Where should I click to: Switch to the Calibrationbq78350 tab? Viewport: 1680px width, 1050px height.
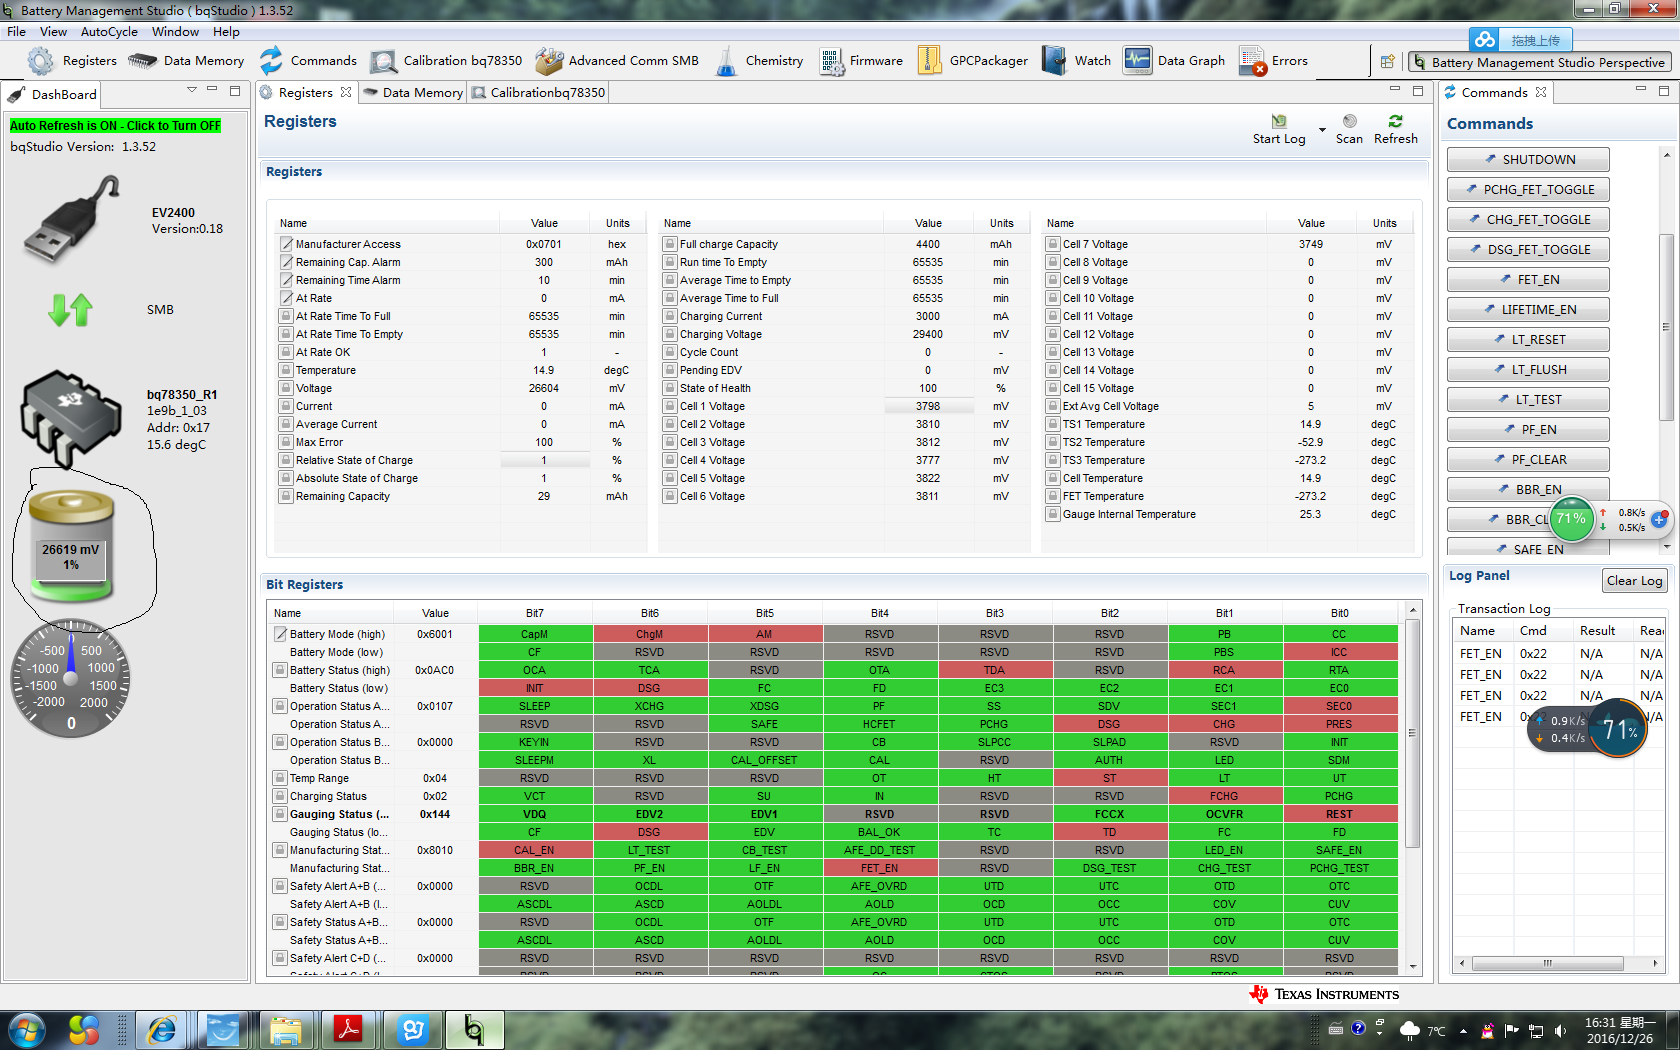click(x=538, y=93)
